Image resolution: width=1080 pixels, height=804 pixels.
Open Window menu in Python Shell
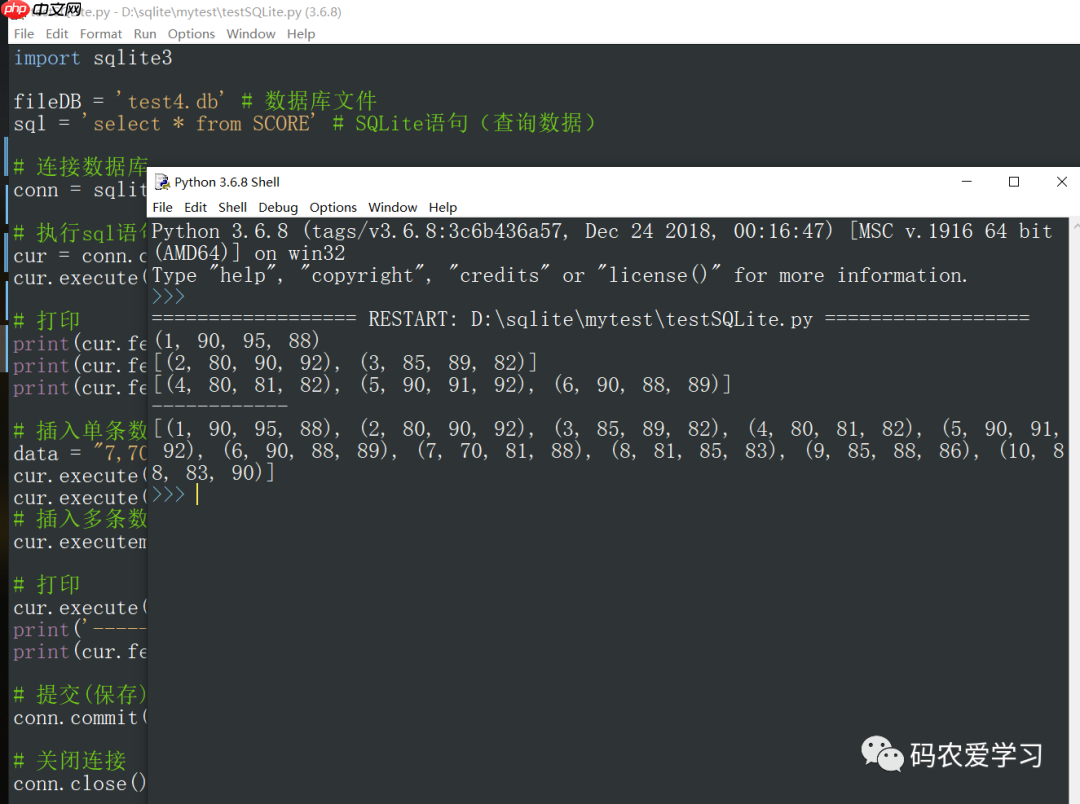(x=393, y=207)
